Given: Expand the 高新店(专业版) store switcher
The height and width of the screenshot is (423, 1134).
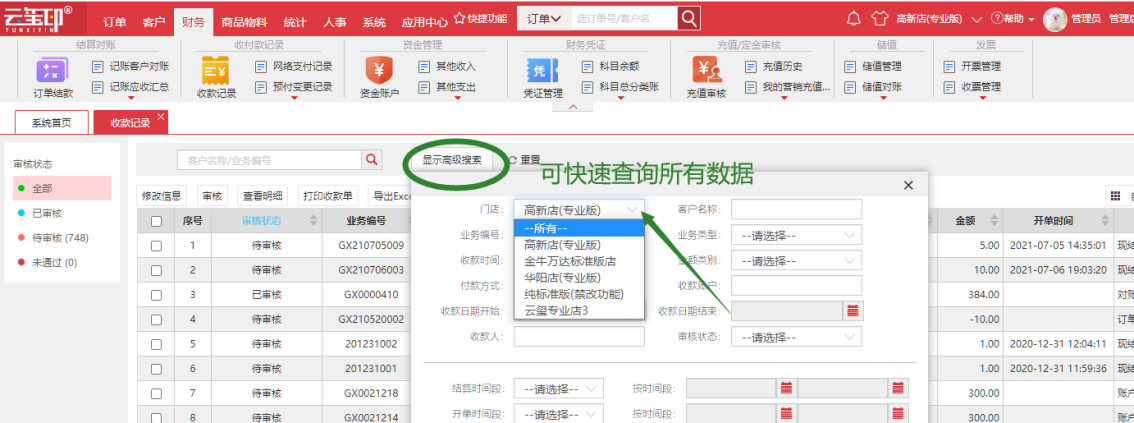Looking at the screenshot, I should (x=939, y=19).
